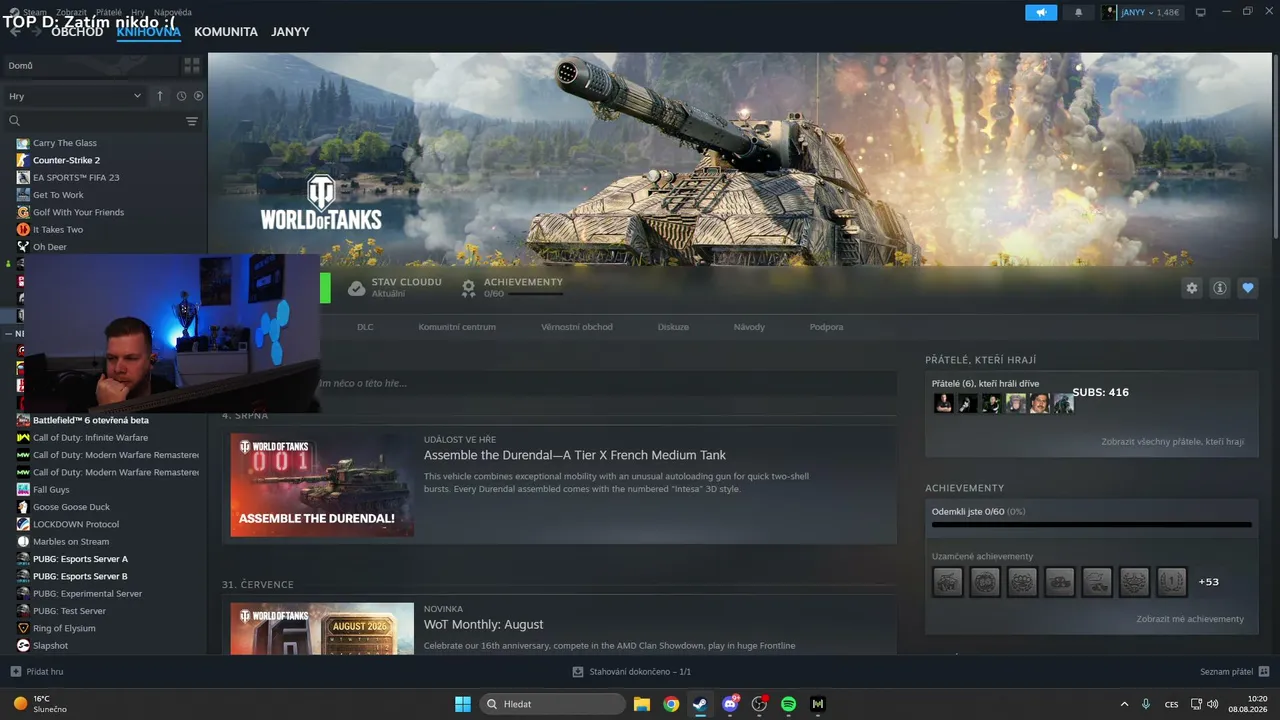Open the Steam menu
Screen dimensions: 1280x720
(35, 12)
